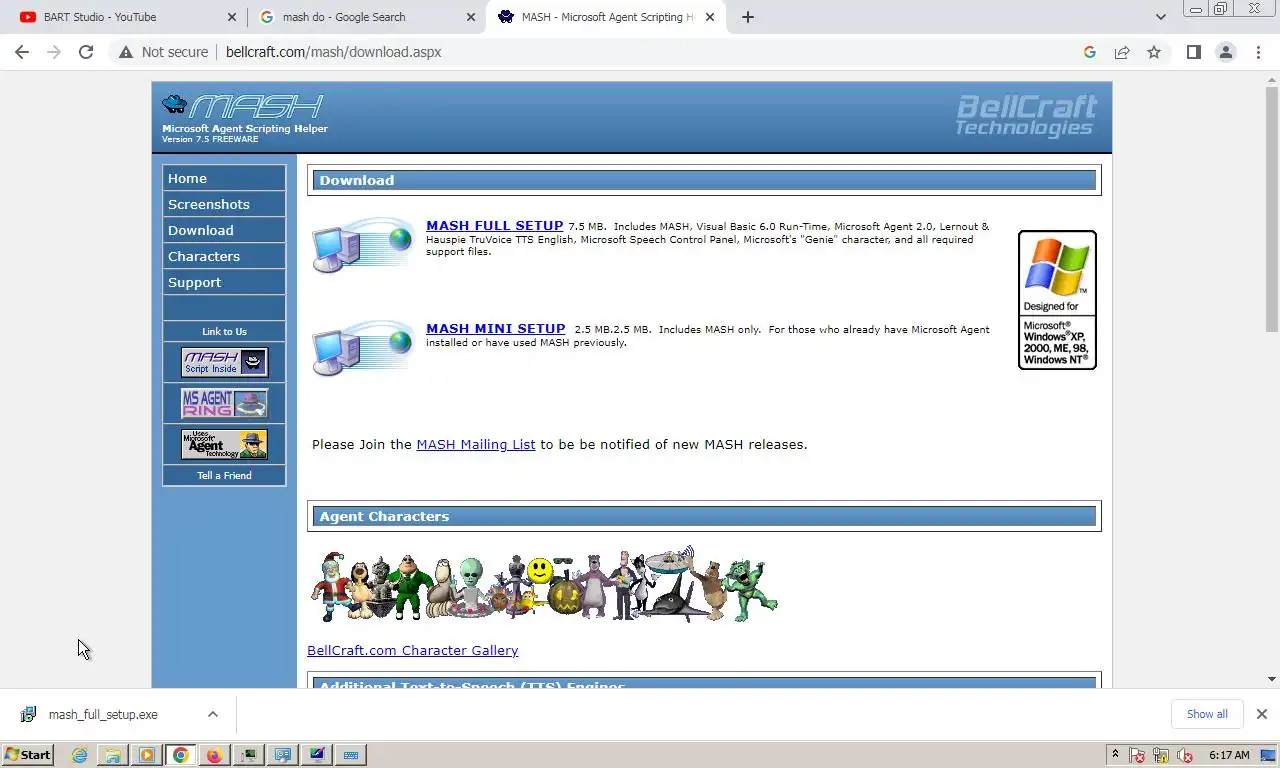This screenshot has height=768, width=1280.
Task: Switch to the mash do - Google Search tab
Action: pos(366,17)
